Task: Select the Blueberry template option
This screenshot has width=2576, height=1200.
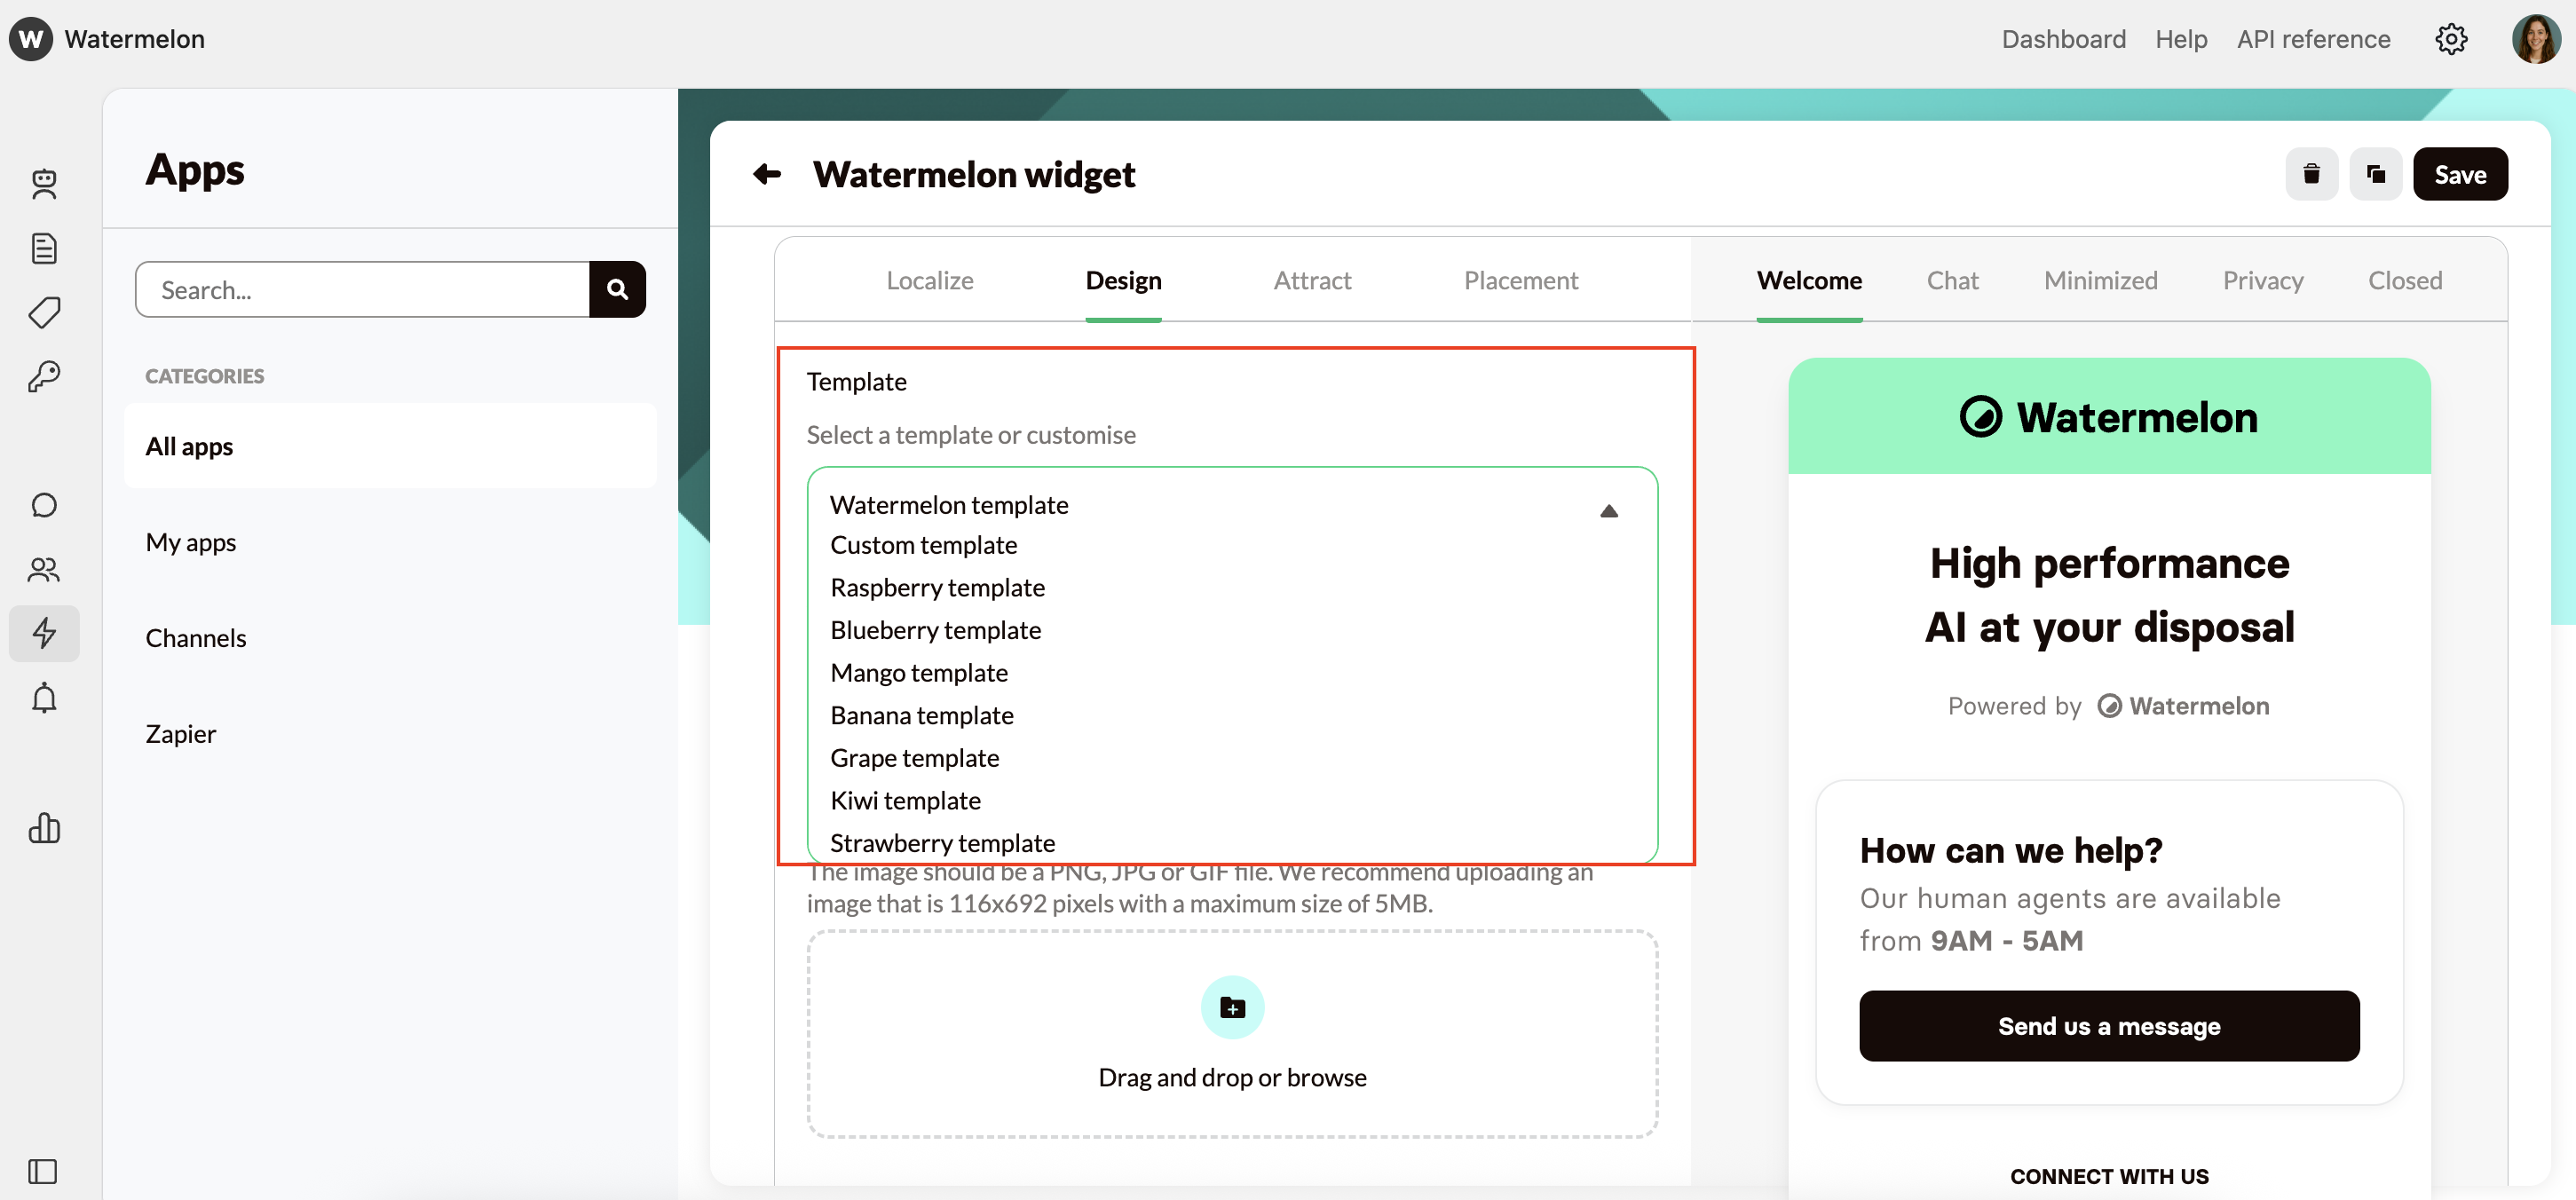Action: [x=935, y=630]
